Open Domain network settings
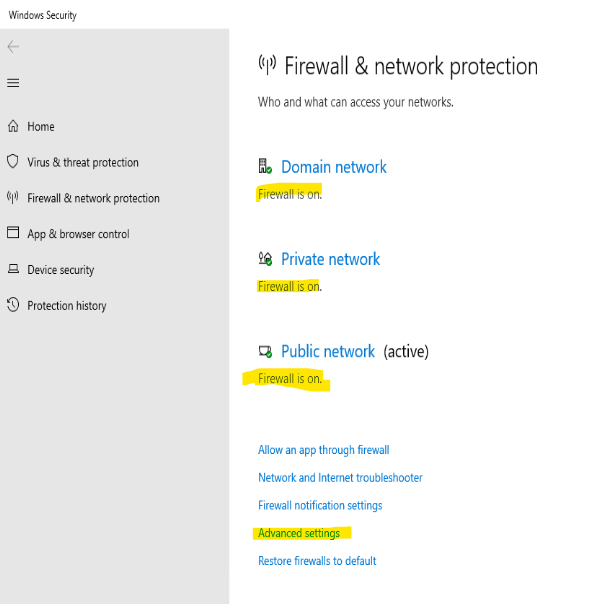 pos(334,167)
